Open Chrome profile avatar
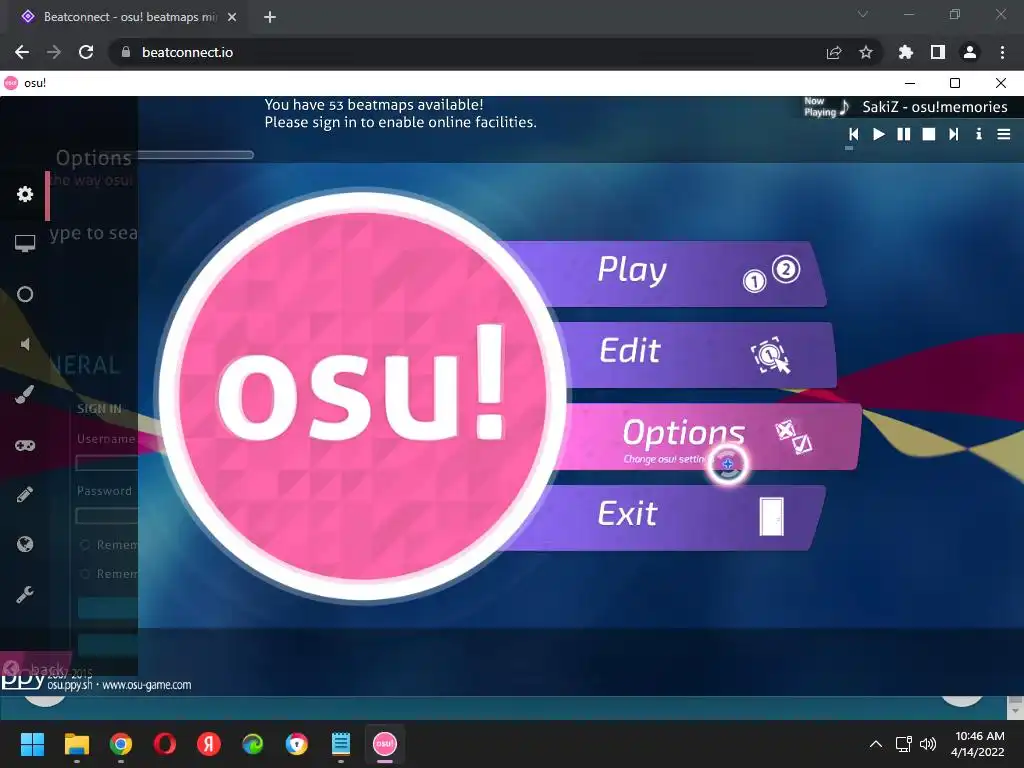 point(970,52)
